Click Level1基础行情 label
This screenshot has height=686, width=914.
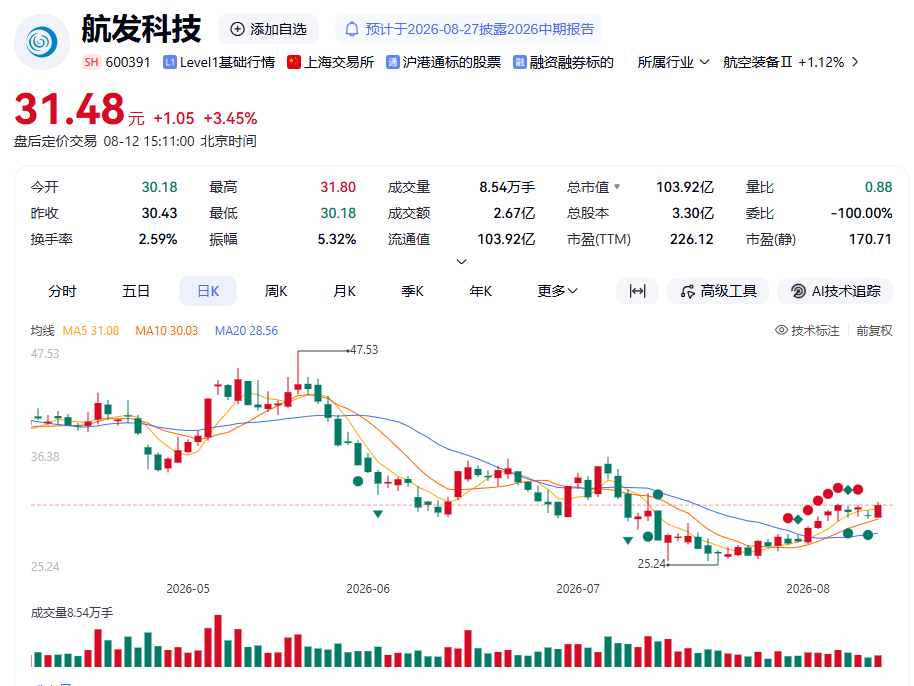click(227, 62)
